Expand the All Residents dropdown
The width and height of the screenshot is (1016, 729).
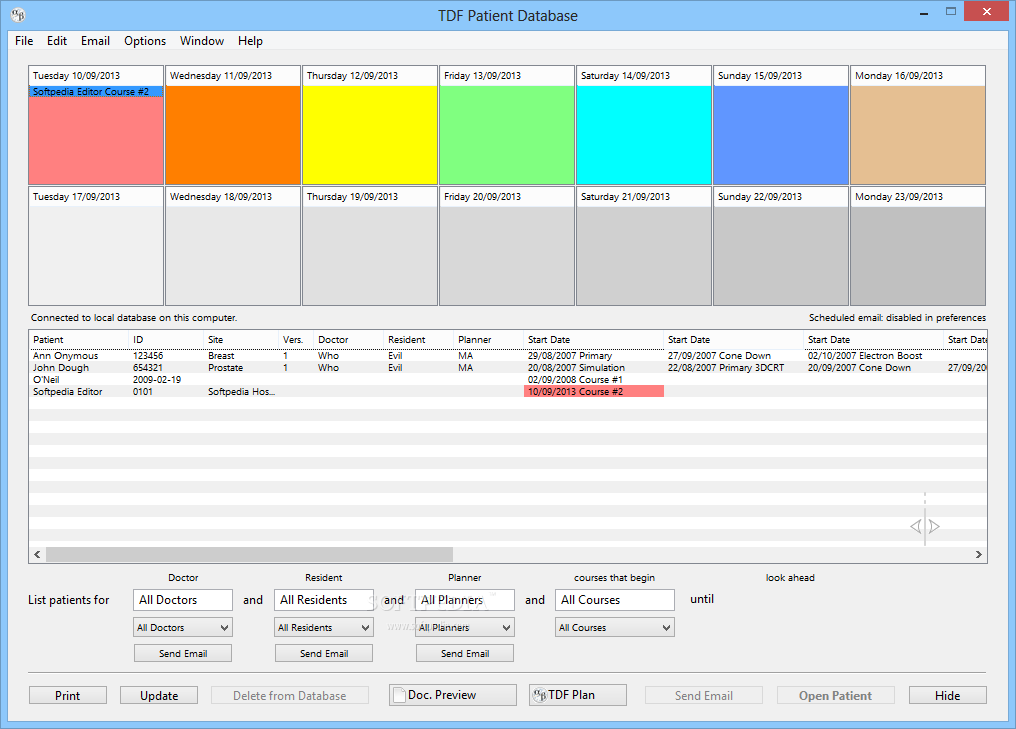[323, 627]
